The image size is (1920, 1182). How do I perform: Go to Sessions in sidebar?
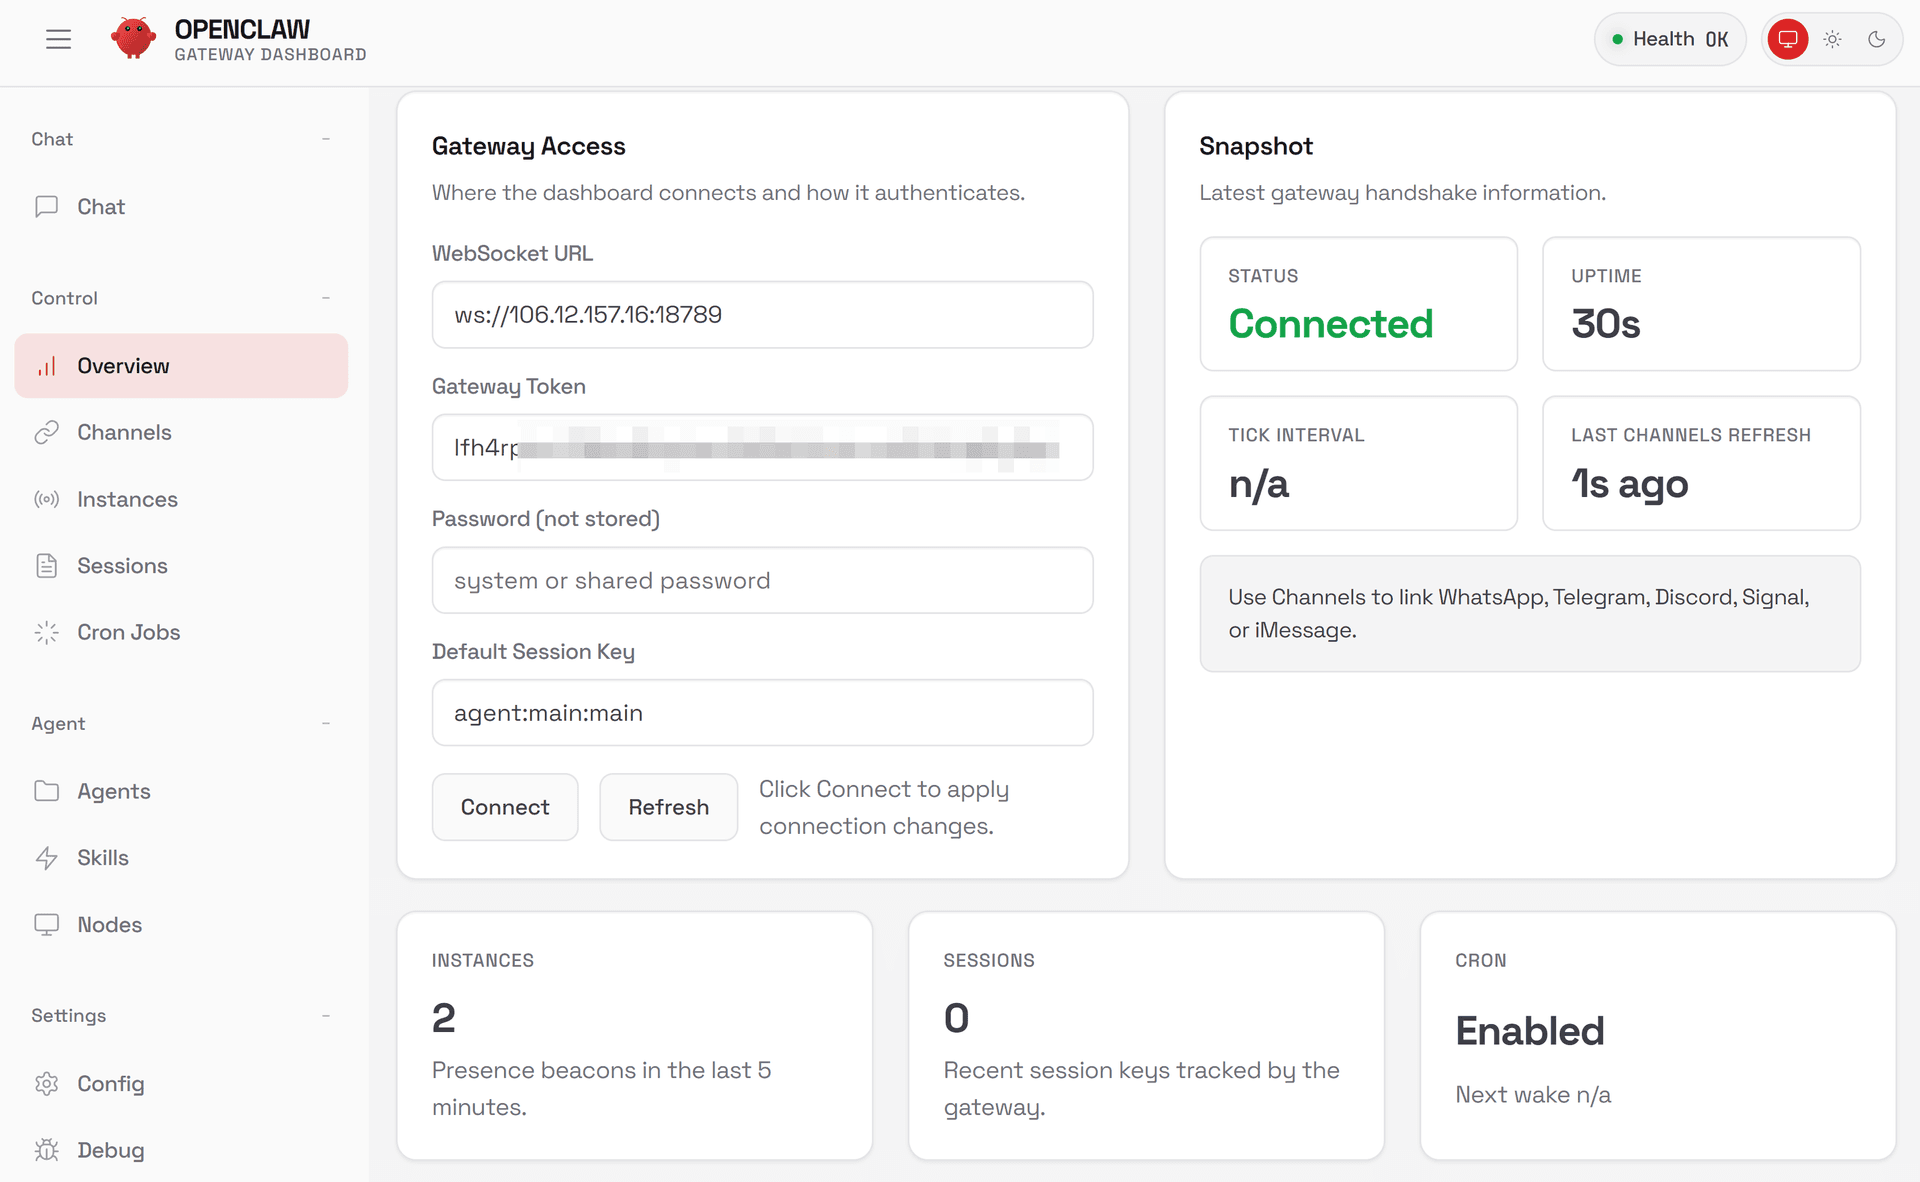[x=122, y=566]
